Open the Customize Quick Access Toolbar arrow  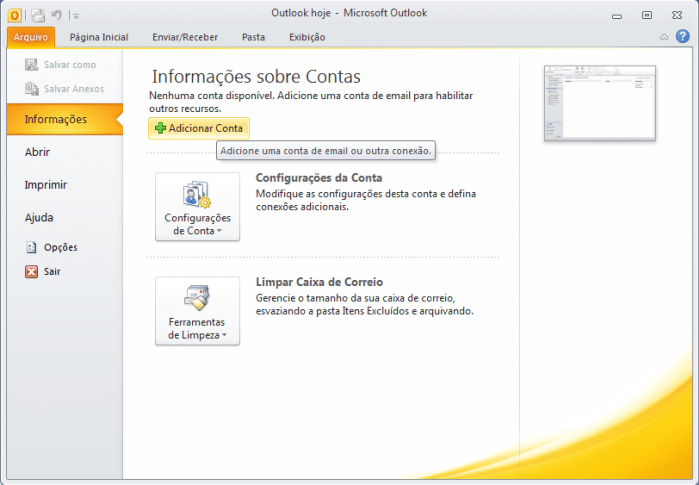click(76, 15)
